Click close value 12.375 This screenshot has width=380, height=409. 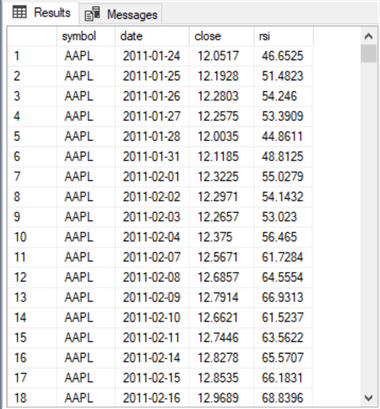(222, 237)
